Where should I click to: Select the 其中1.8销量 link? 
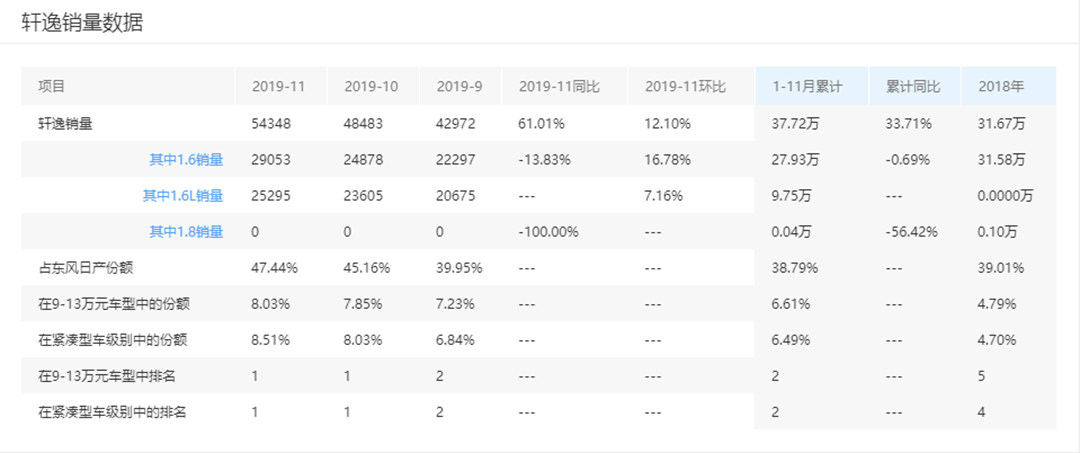click(186, 231)
